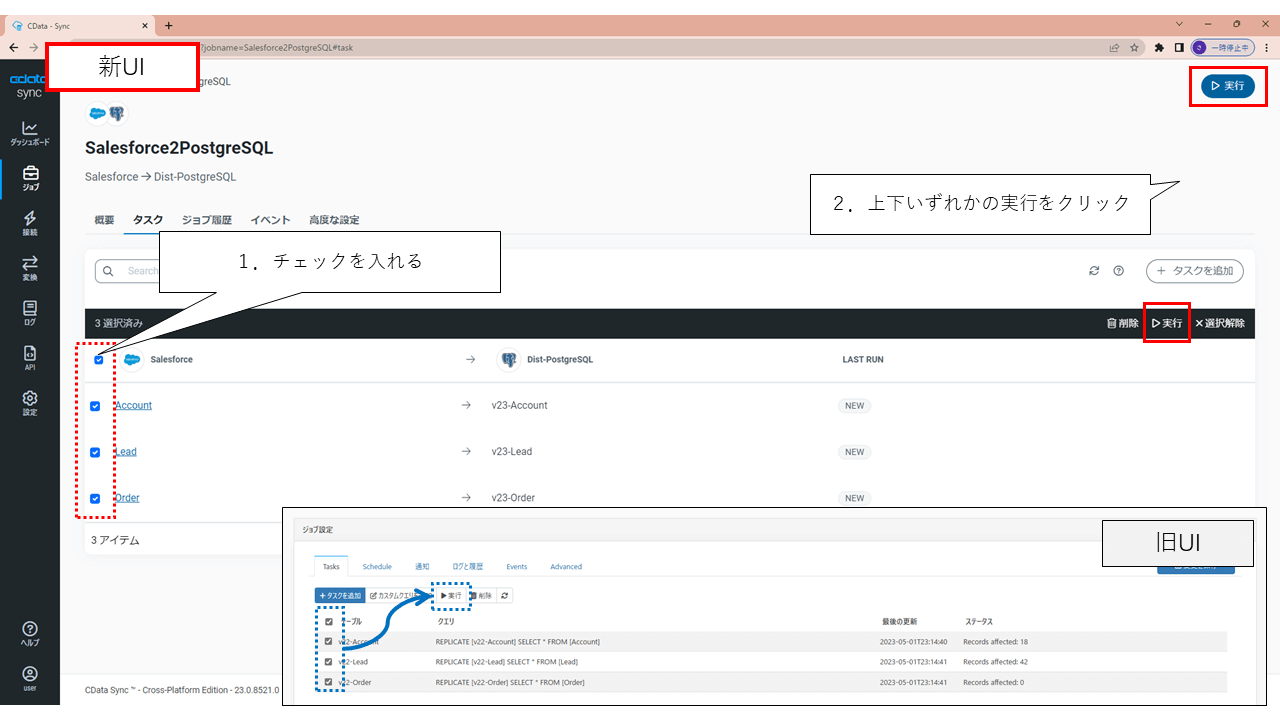
Task: Open the browser share icon
Action: (x=1114, y=47)
